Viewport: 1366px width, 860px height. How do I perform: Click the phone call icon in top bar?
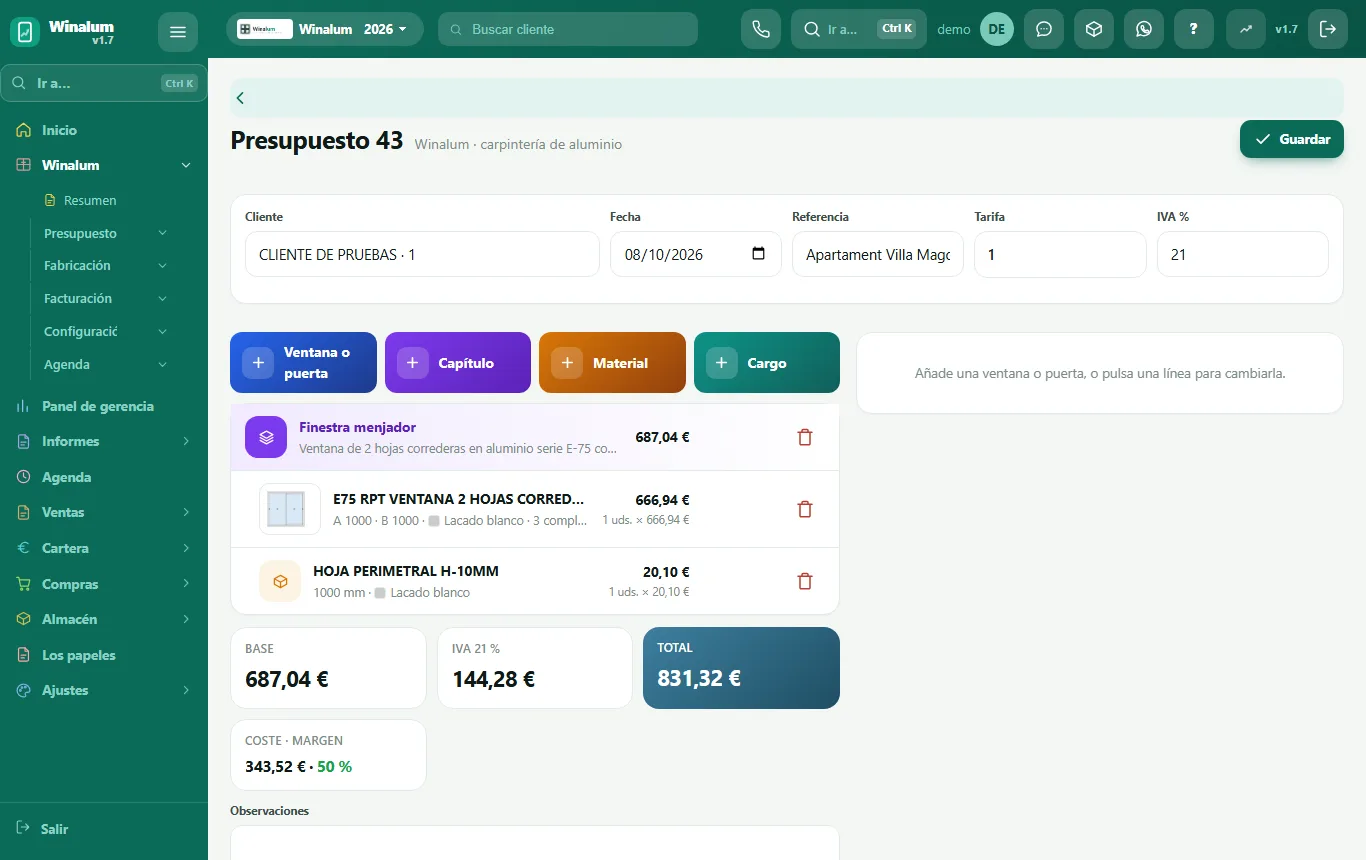pyautogui.click(x=760, y=29)
